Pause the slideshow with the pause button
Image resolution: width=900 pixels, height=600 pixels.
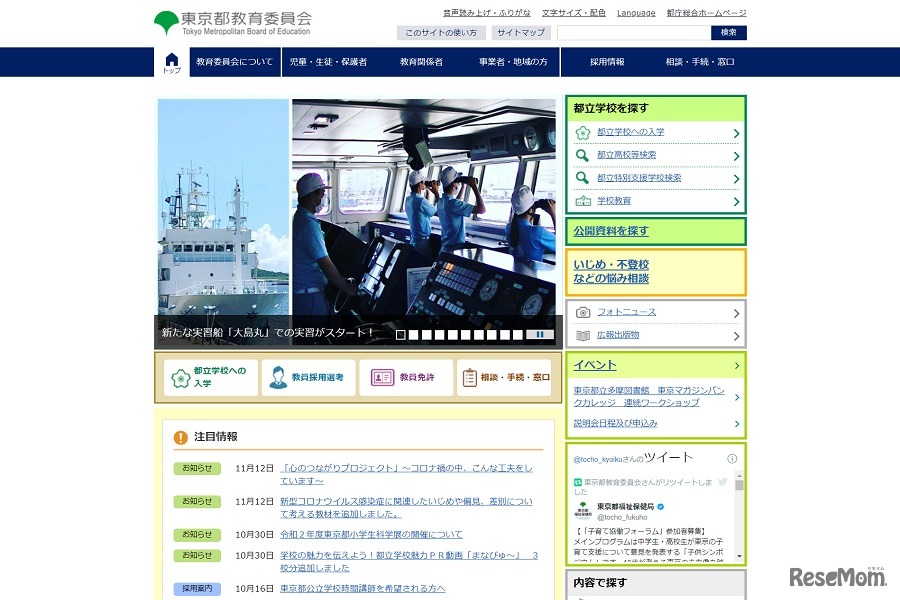[x=538, y=333]
